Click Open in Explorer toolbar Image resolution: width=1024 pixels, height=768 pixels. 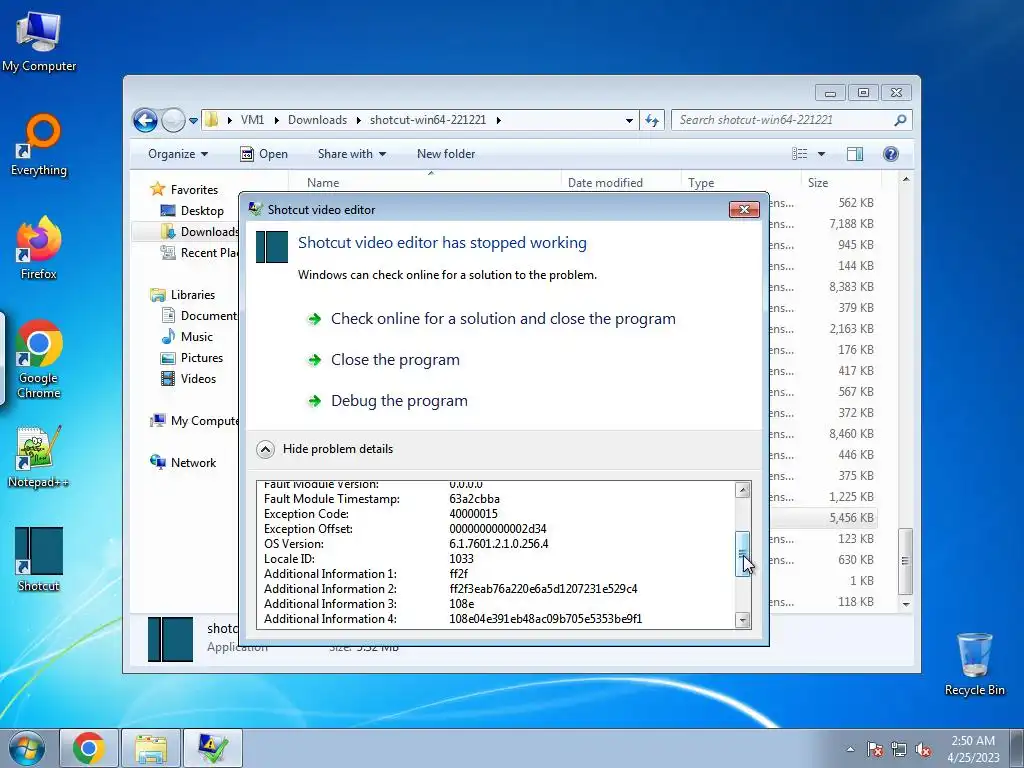(264, 154)
